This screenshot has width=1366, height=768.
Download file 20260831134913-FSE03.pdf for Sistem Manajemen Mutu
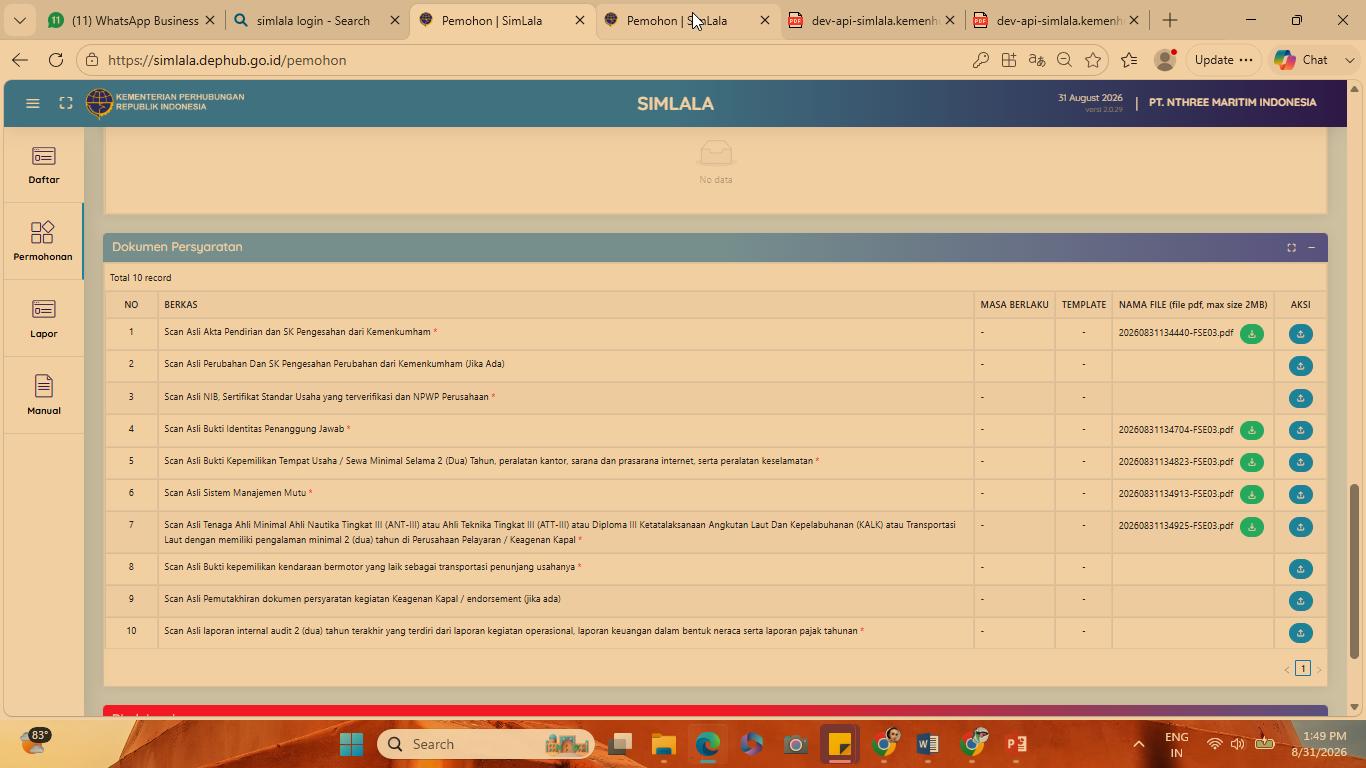click(1251, 494)
